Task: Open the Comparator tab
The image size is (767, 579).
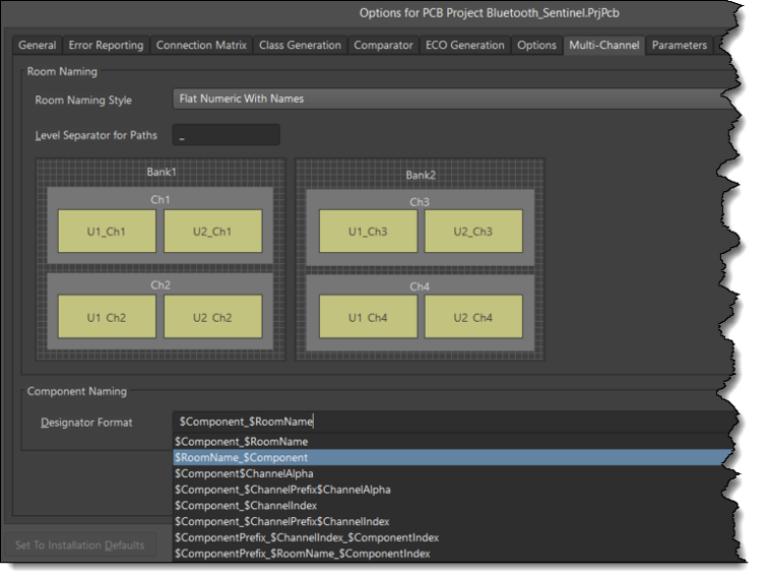Action: [383, 45]
